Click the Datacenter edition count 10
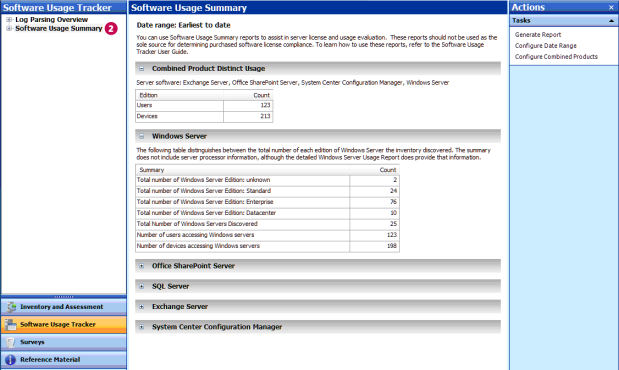The image size is (619, 370). (394, 213)
